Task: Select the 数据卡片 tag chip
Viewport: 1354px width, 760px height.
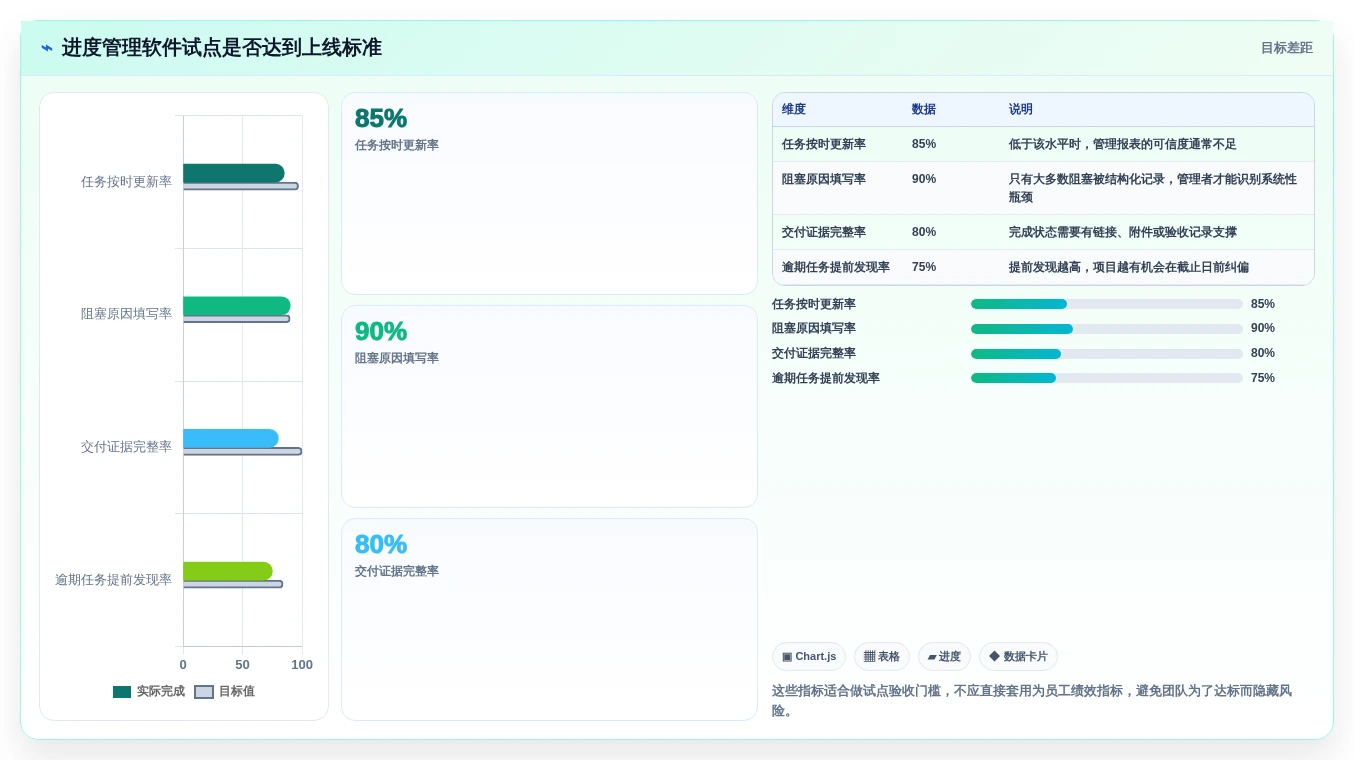Action: click(x=1018, y=657)
